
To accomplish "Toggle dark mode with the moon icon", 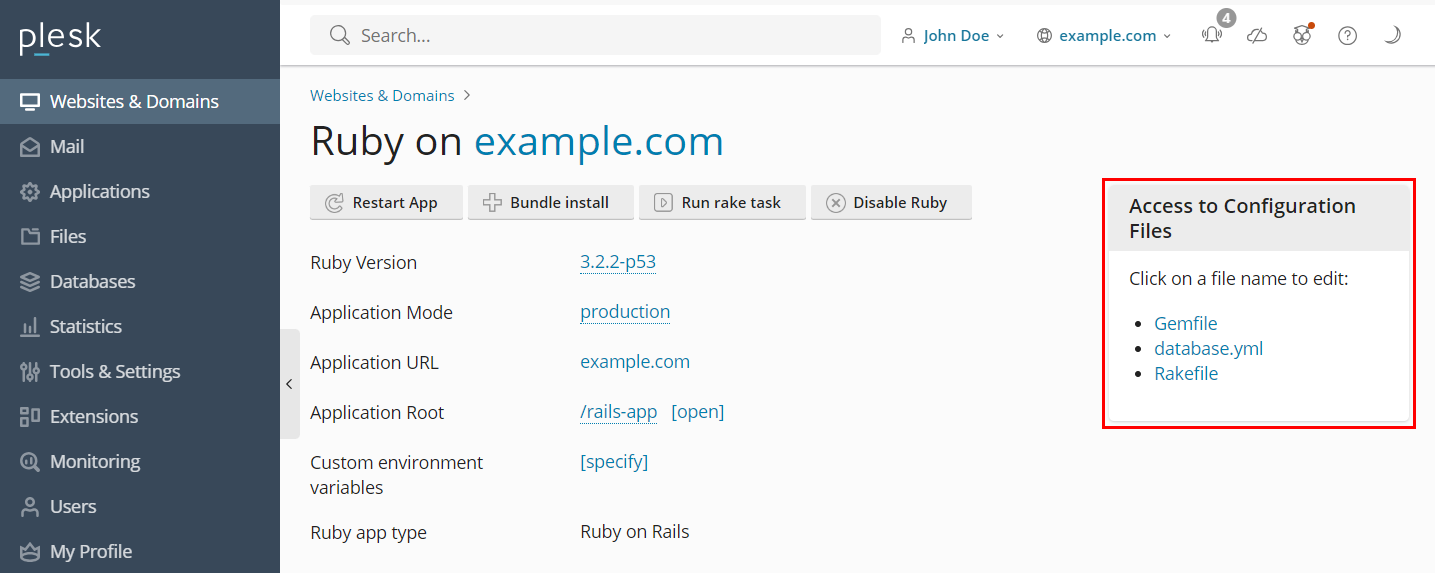I will (x=1392, y=36).
